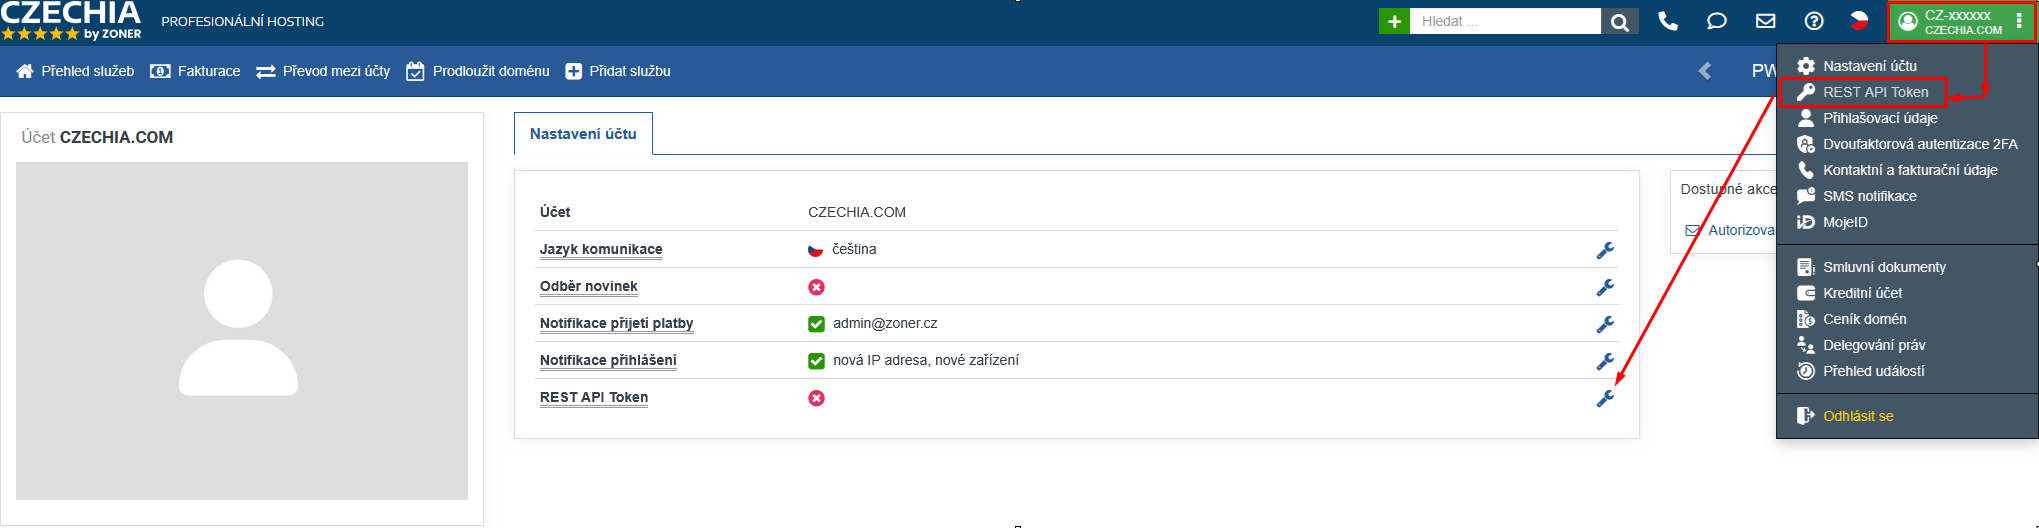Screen dimensions: 2039x528
Task: Click Odhlásit se to log out
Action: pos(1857,416)
